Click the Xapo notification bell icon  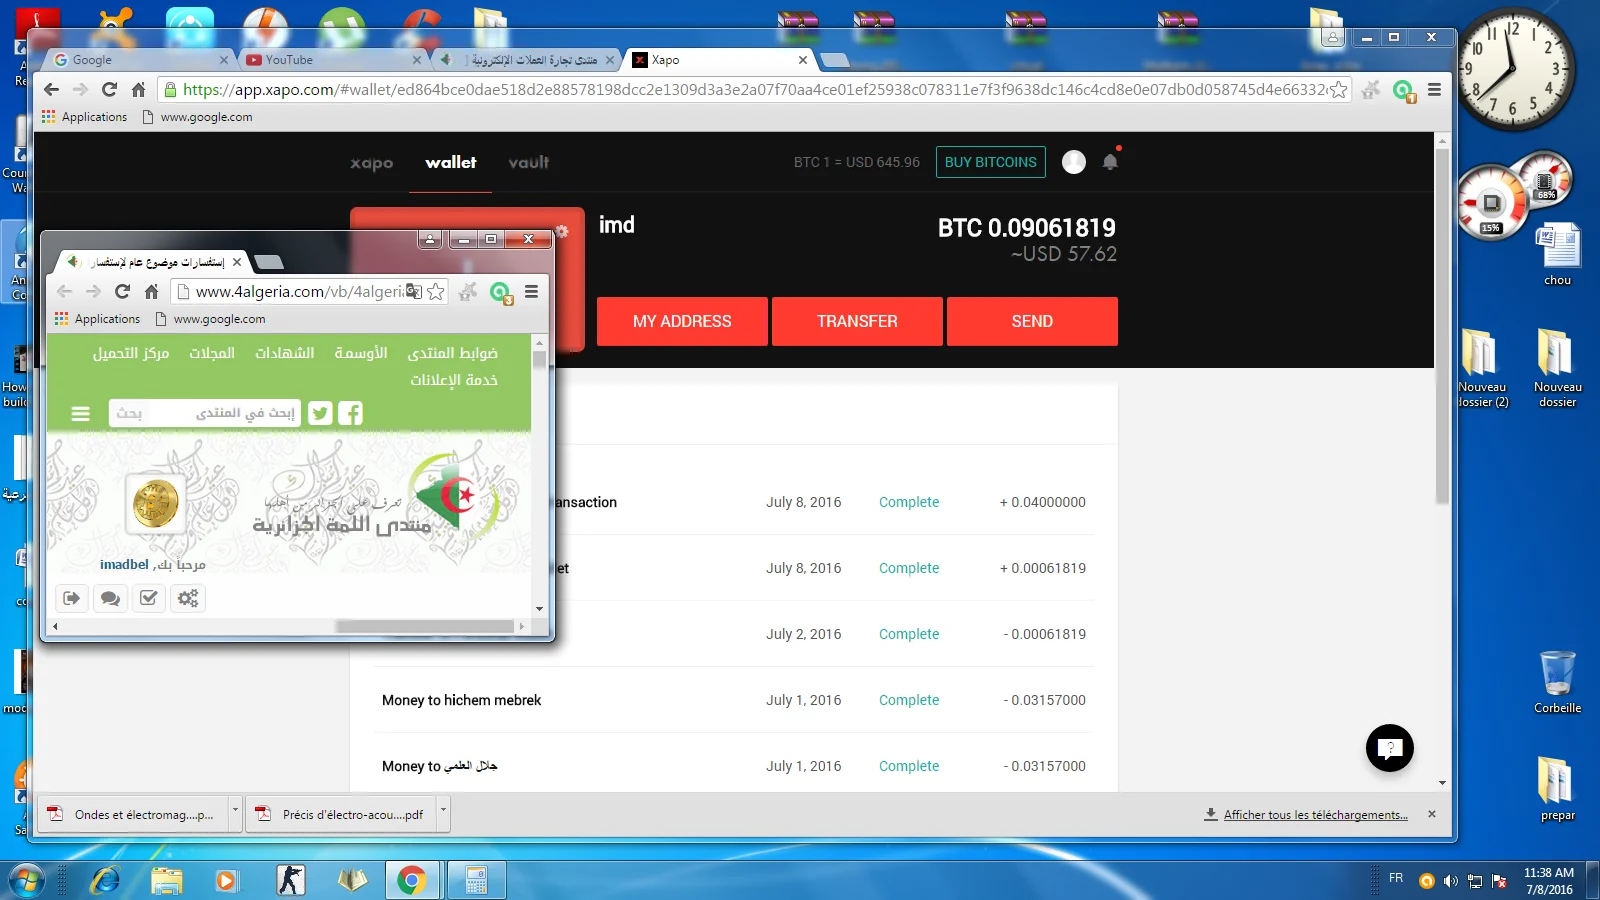[1110, 162]
